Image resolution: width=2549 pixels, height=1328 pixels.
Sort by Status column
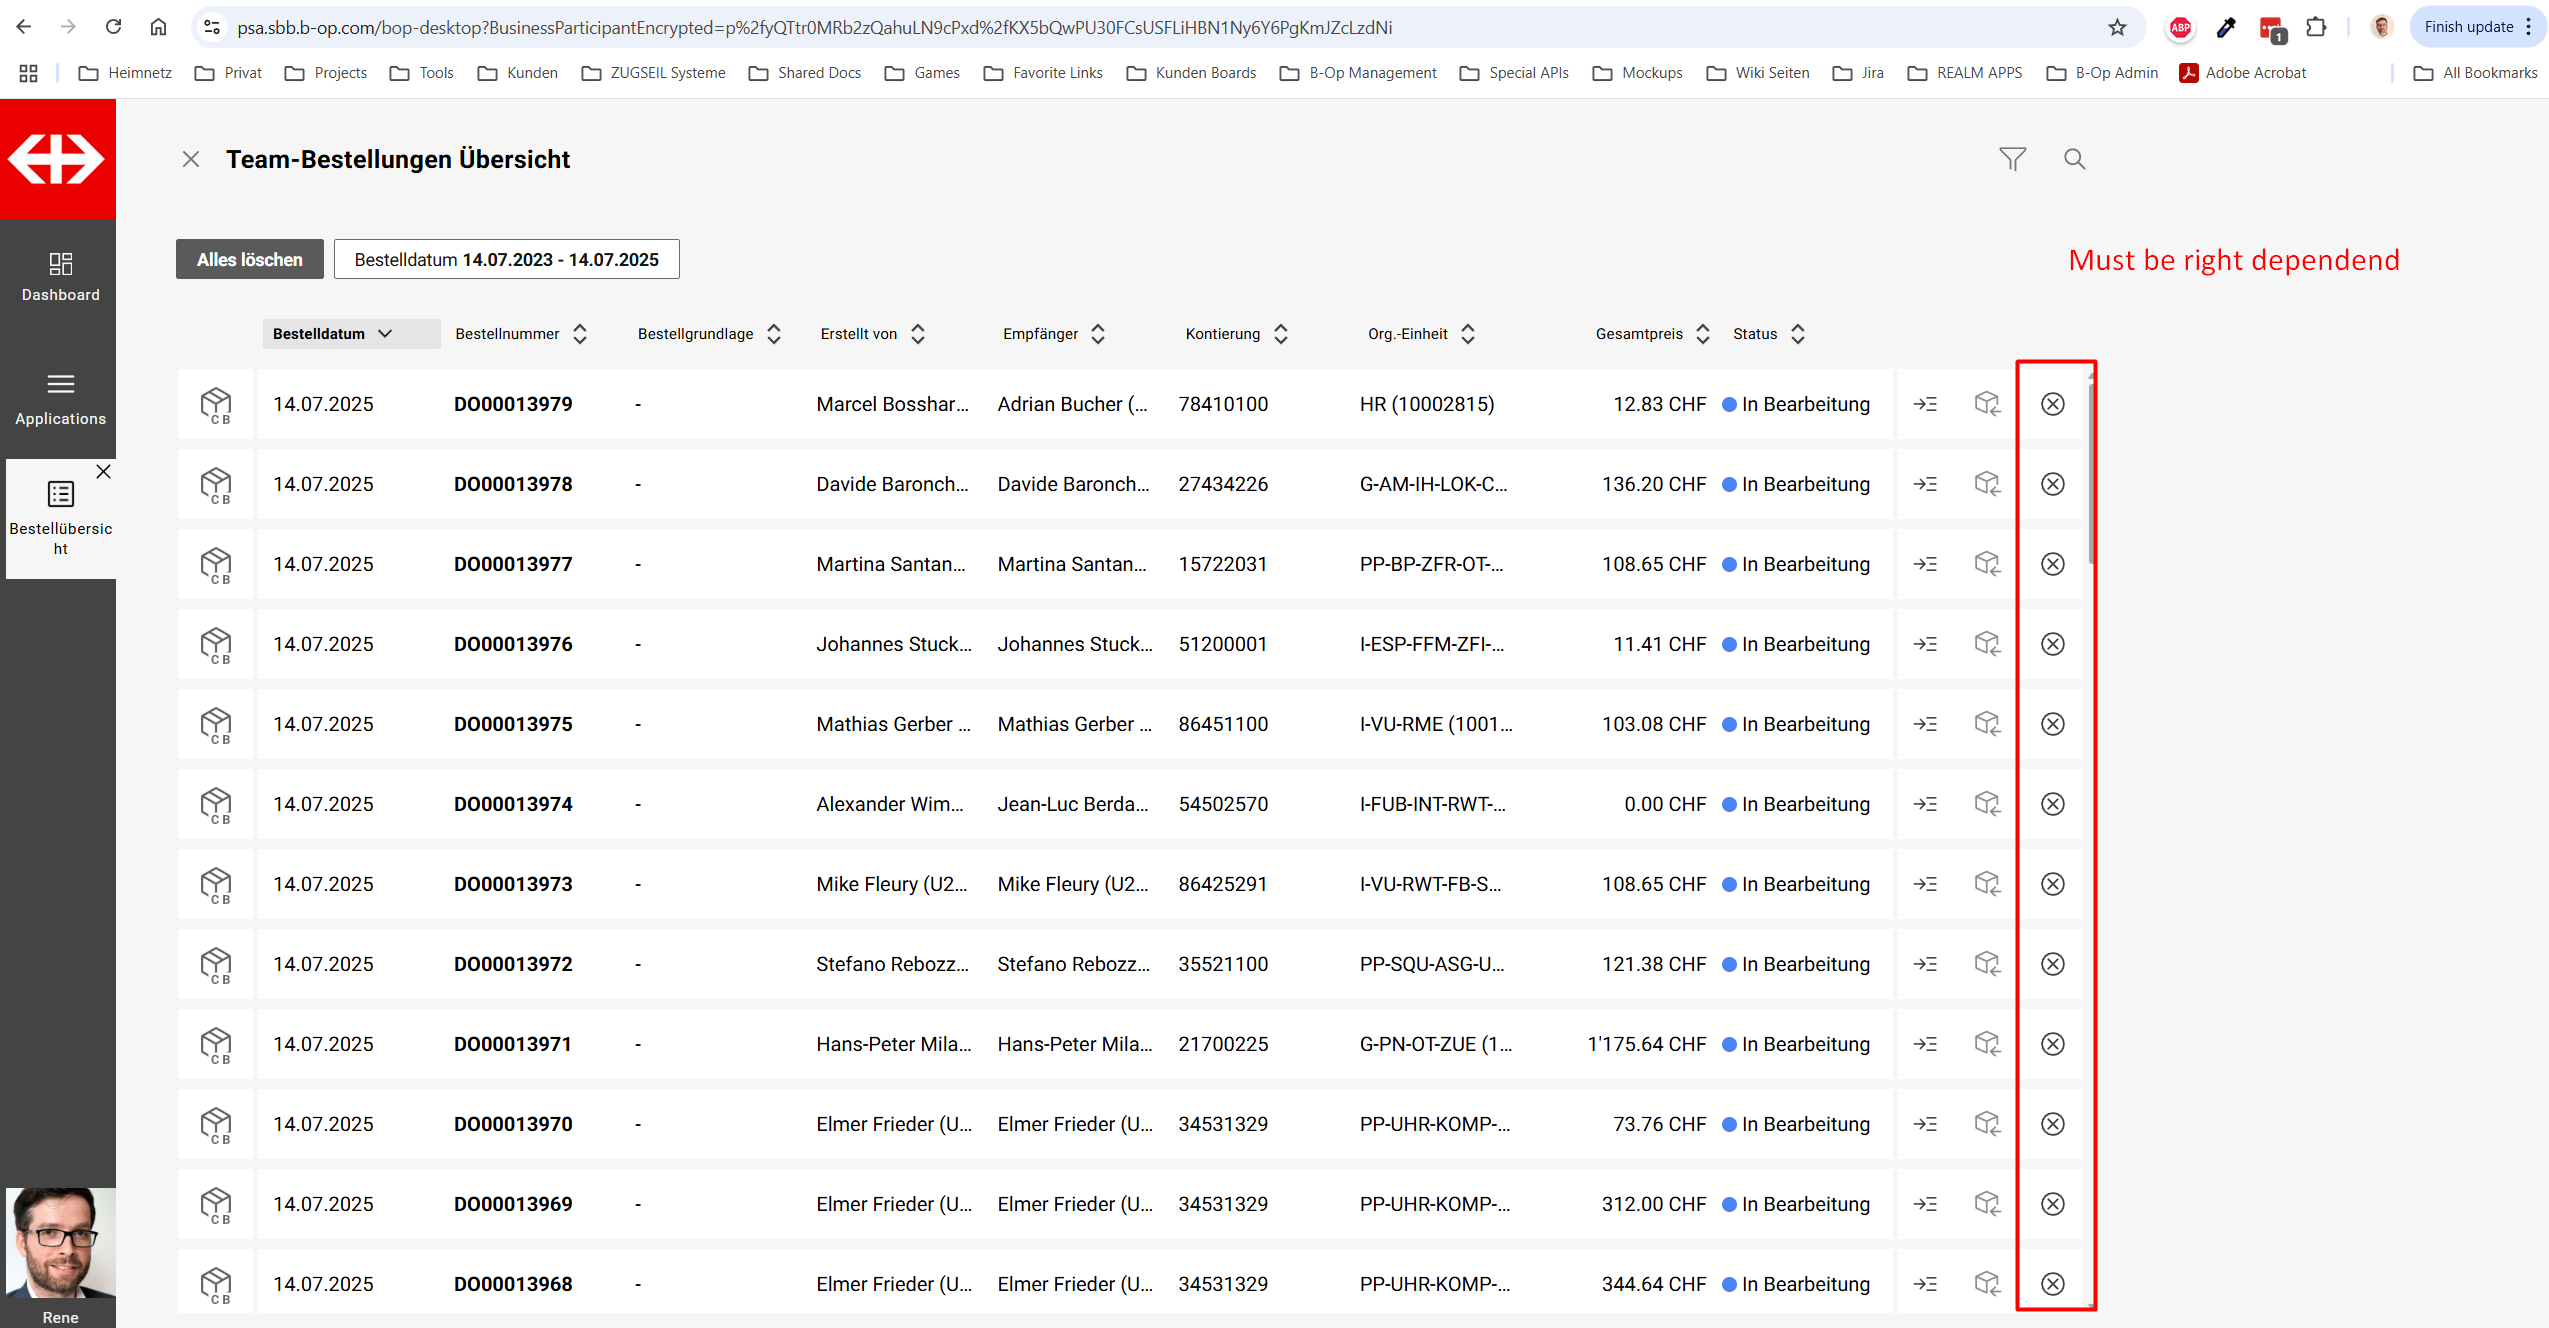1797,334
